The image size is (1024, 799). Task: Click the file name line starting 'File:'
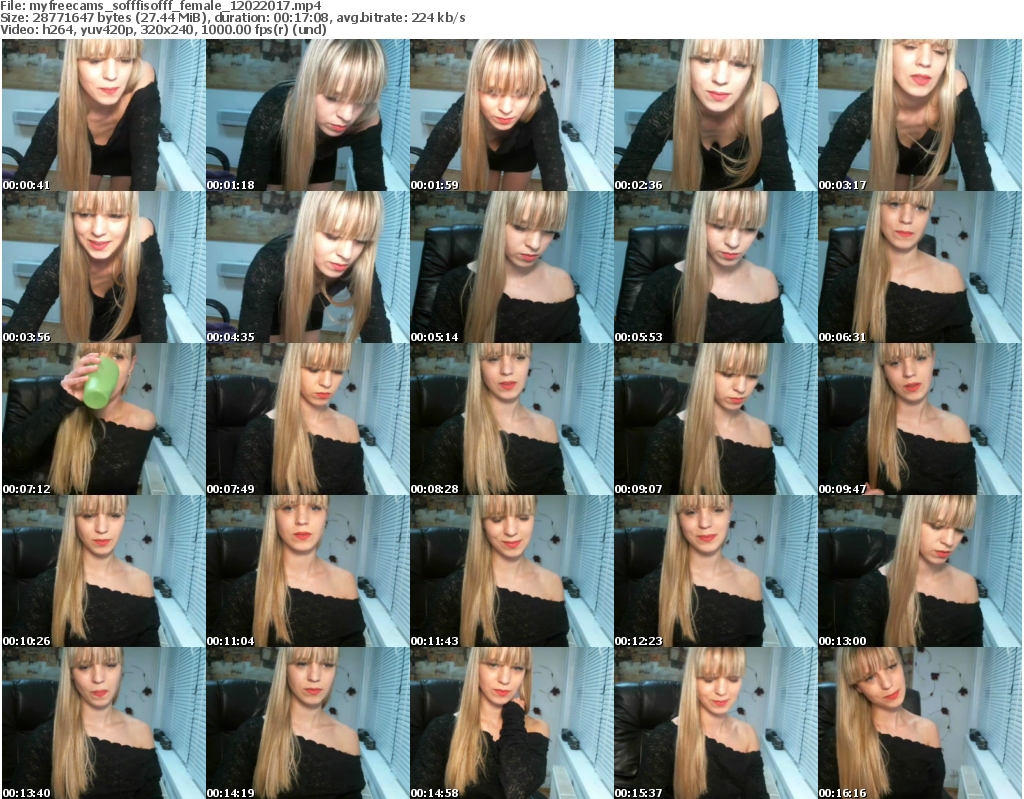click(x=161, y=6)
